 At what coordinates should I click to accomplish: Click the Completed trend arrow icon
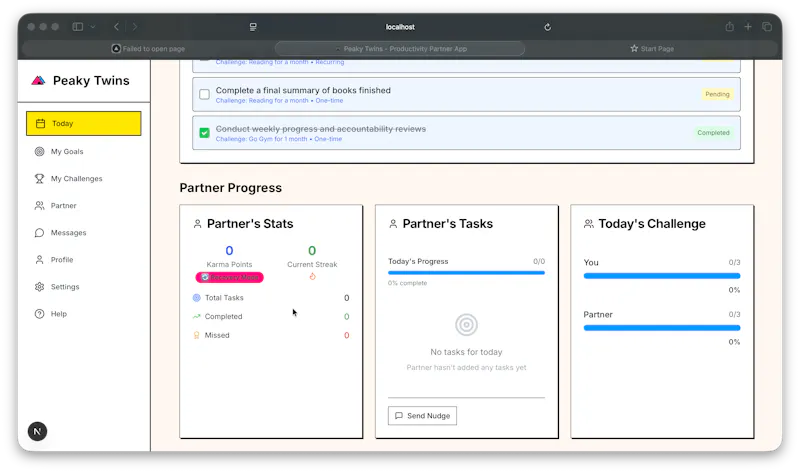pos(196,316)
